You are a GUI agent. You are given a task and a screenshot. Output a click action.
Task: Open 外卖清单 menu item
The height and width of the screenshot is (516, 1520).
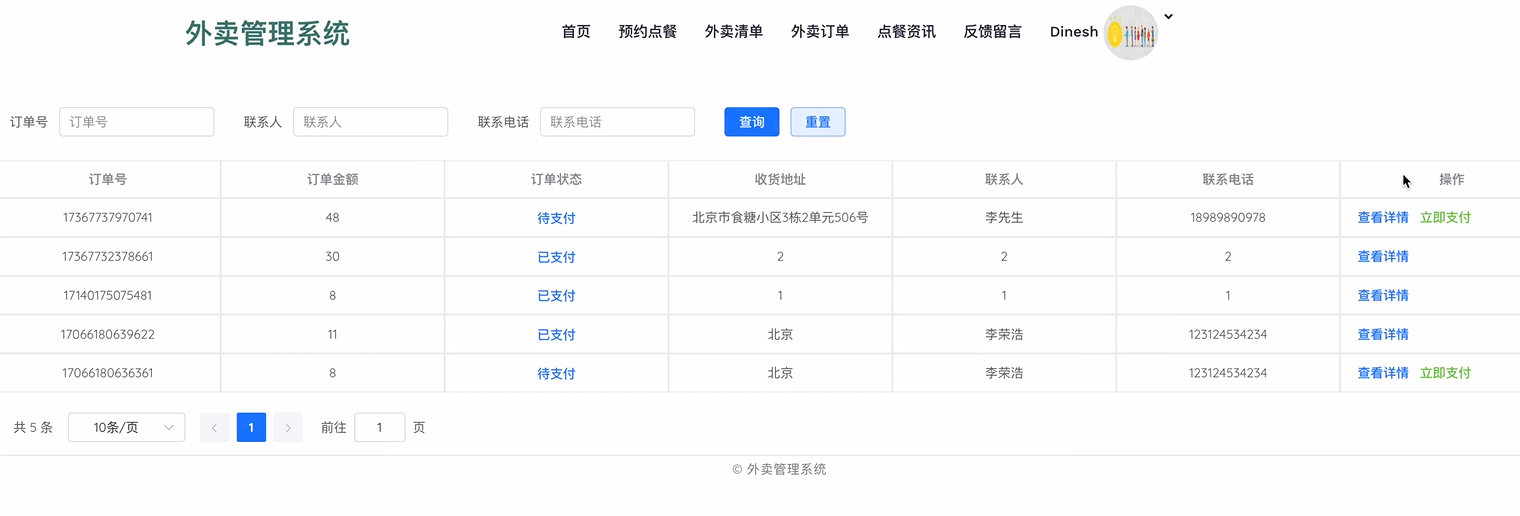pyautogui.click(x=734, y=32)
